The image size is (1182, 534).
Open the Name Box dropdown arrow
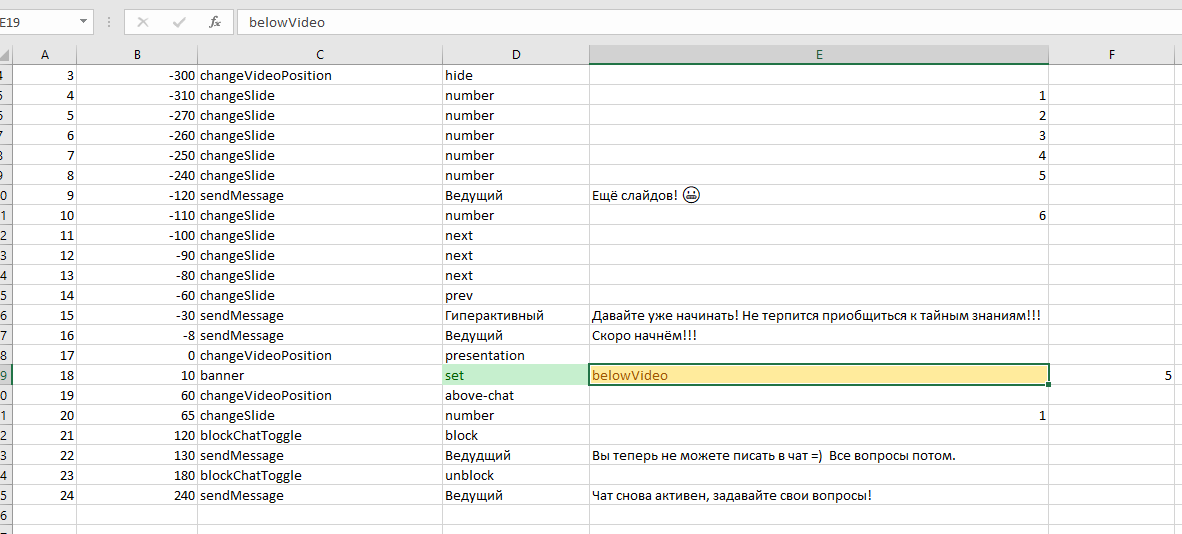78,22
